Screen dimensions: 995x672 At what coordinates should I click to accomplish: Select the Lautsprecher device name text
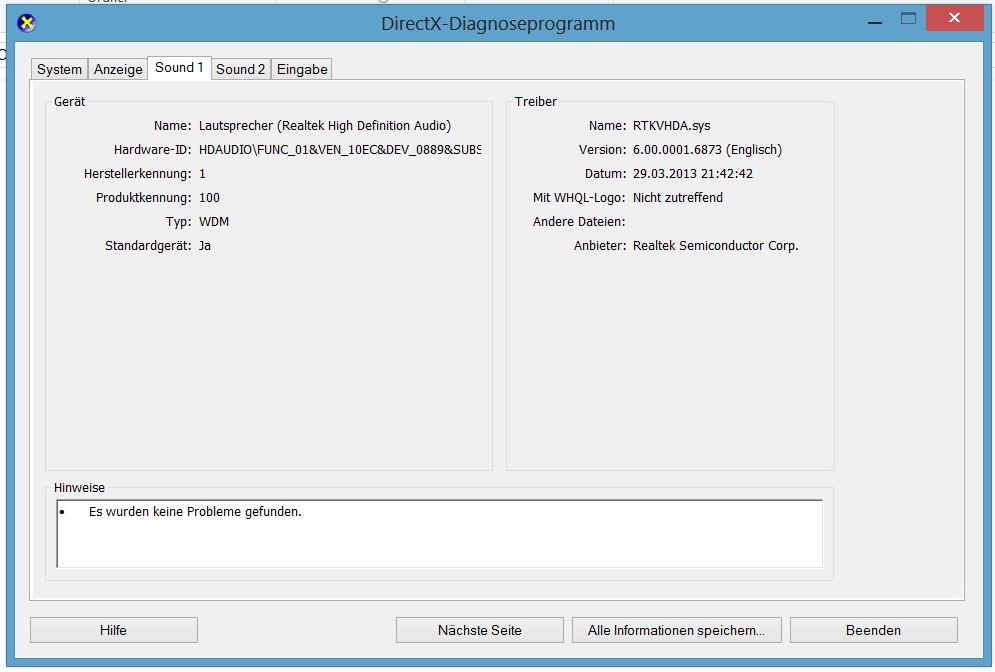[325, 126]
